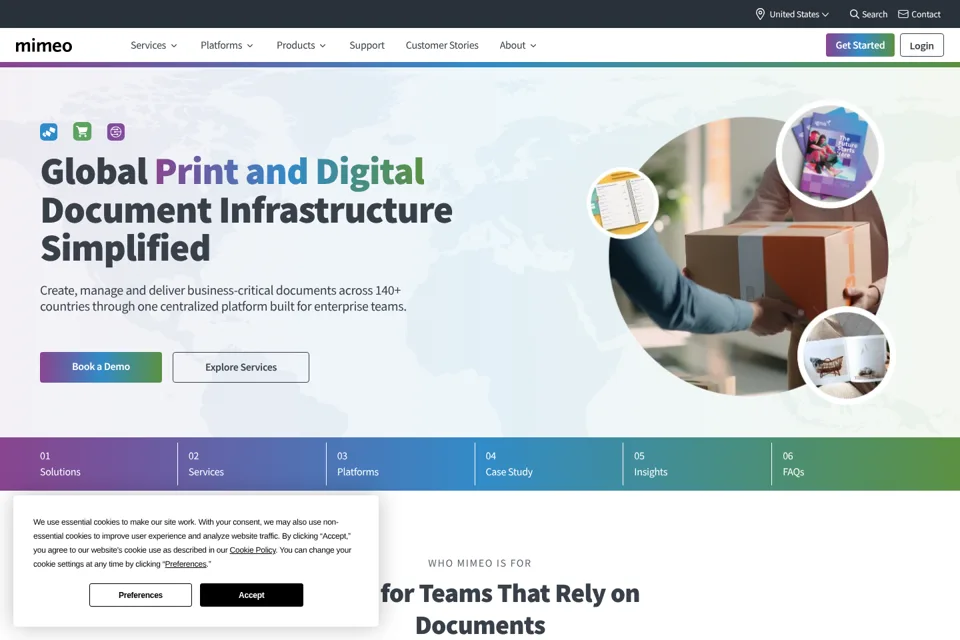The image size is (960, 640).
Task: Jump to 04 Case Study section
Action: tap(509, 464)
